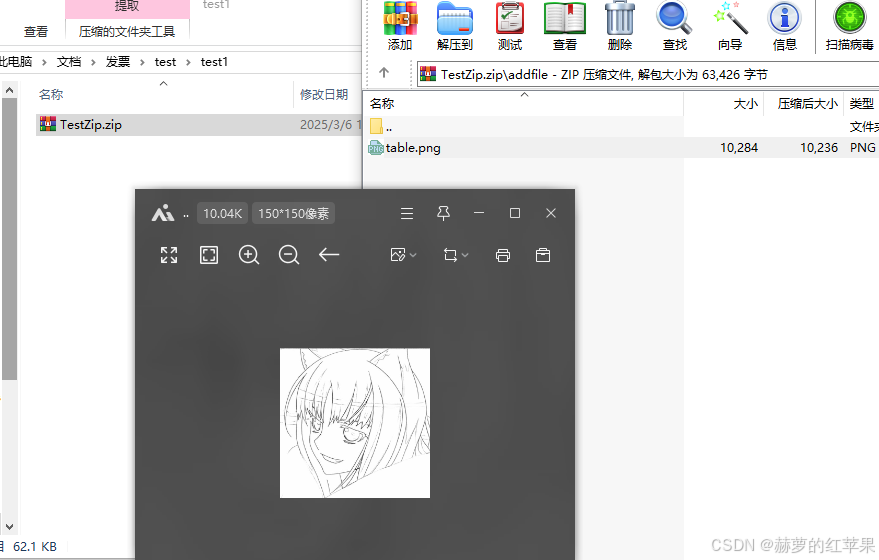Click fullscreen icon in image viewer
Screen dimensions: 879x560
tap(169, 255)
